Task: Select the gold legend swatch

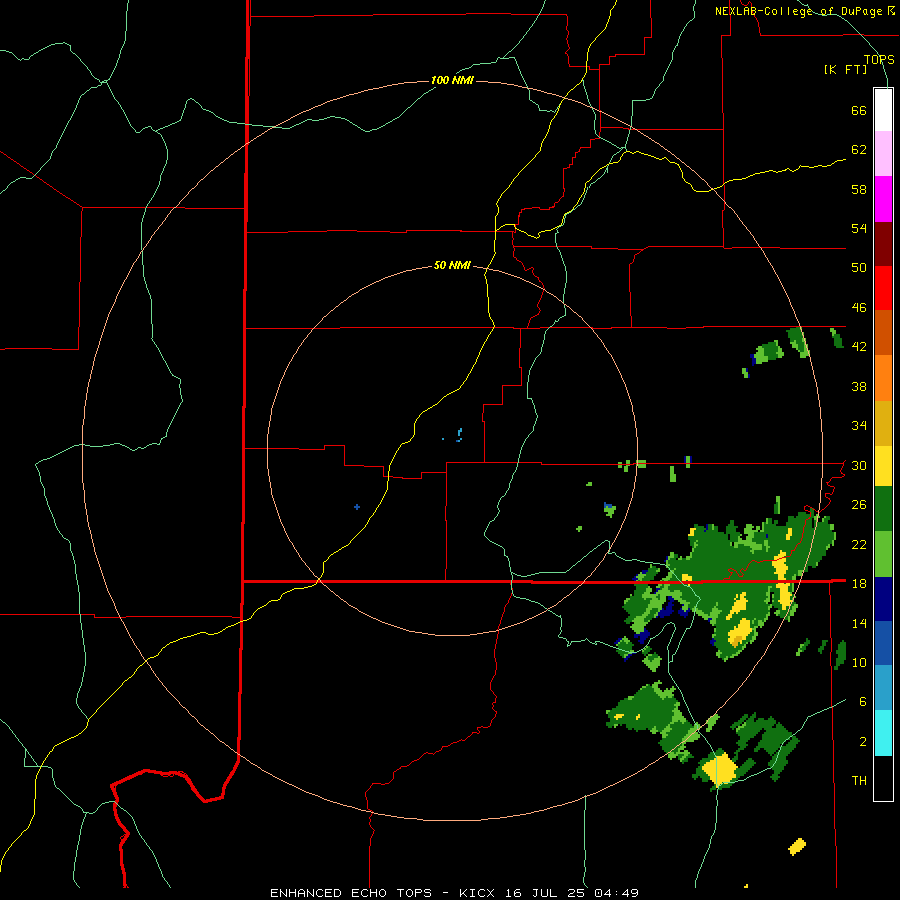Action: click(x=883, y=424)
